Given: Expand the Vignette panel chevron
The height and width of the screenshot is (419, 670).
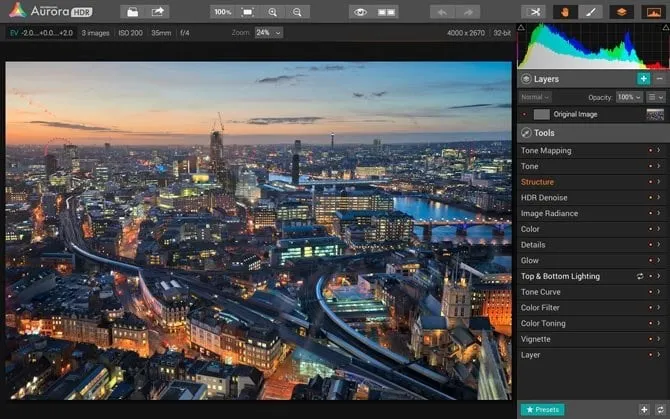Looking at the screenshot, I should (660, 339).
